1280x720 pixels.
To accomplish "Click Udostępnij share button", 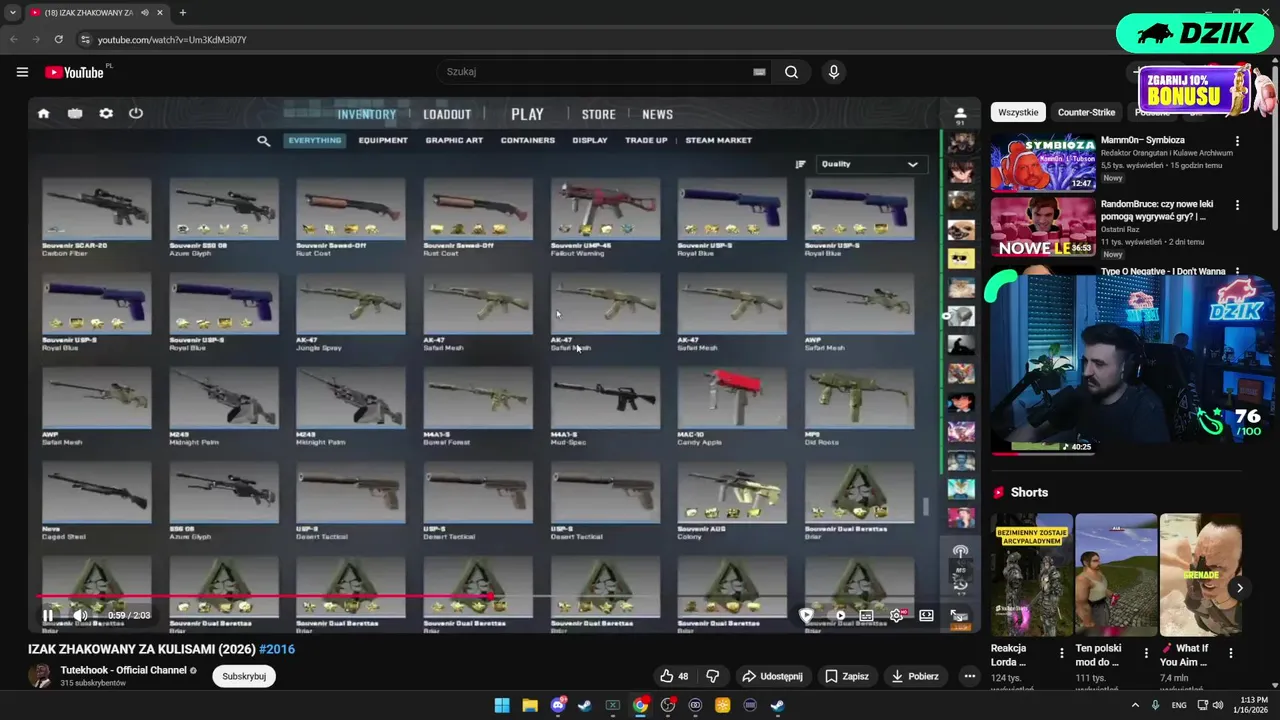I will coord(772,676).
